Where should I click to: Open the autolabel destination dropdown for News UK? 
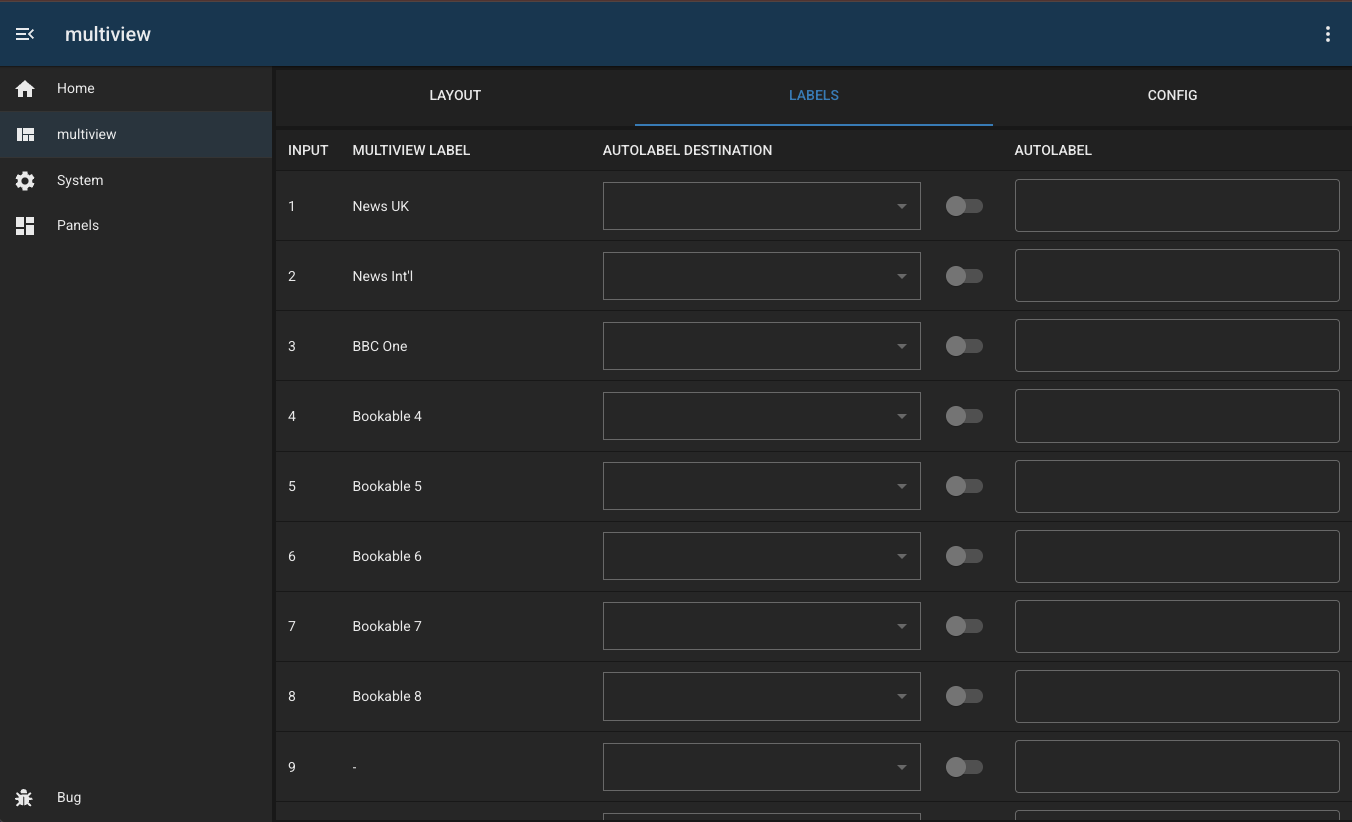point(761,206)
